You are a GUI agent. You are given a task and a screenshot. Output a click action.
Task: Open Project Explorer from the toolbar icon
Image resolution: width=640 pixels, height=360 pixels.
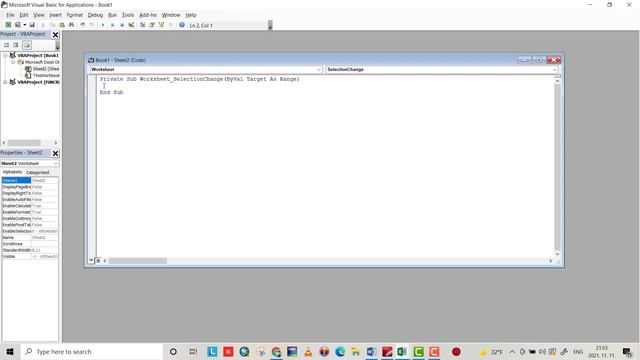pos(142,25)
